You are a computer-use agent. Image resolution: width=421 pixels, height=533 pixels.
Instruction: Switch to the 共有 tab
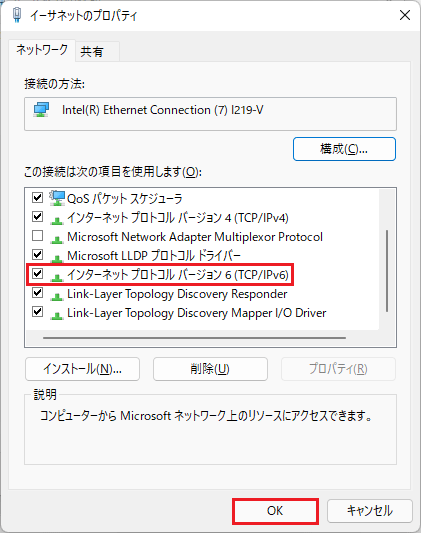[97, 52]
